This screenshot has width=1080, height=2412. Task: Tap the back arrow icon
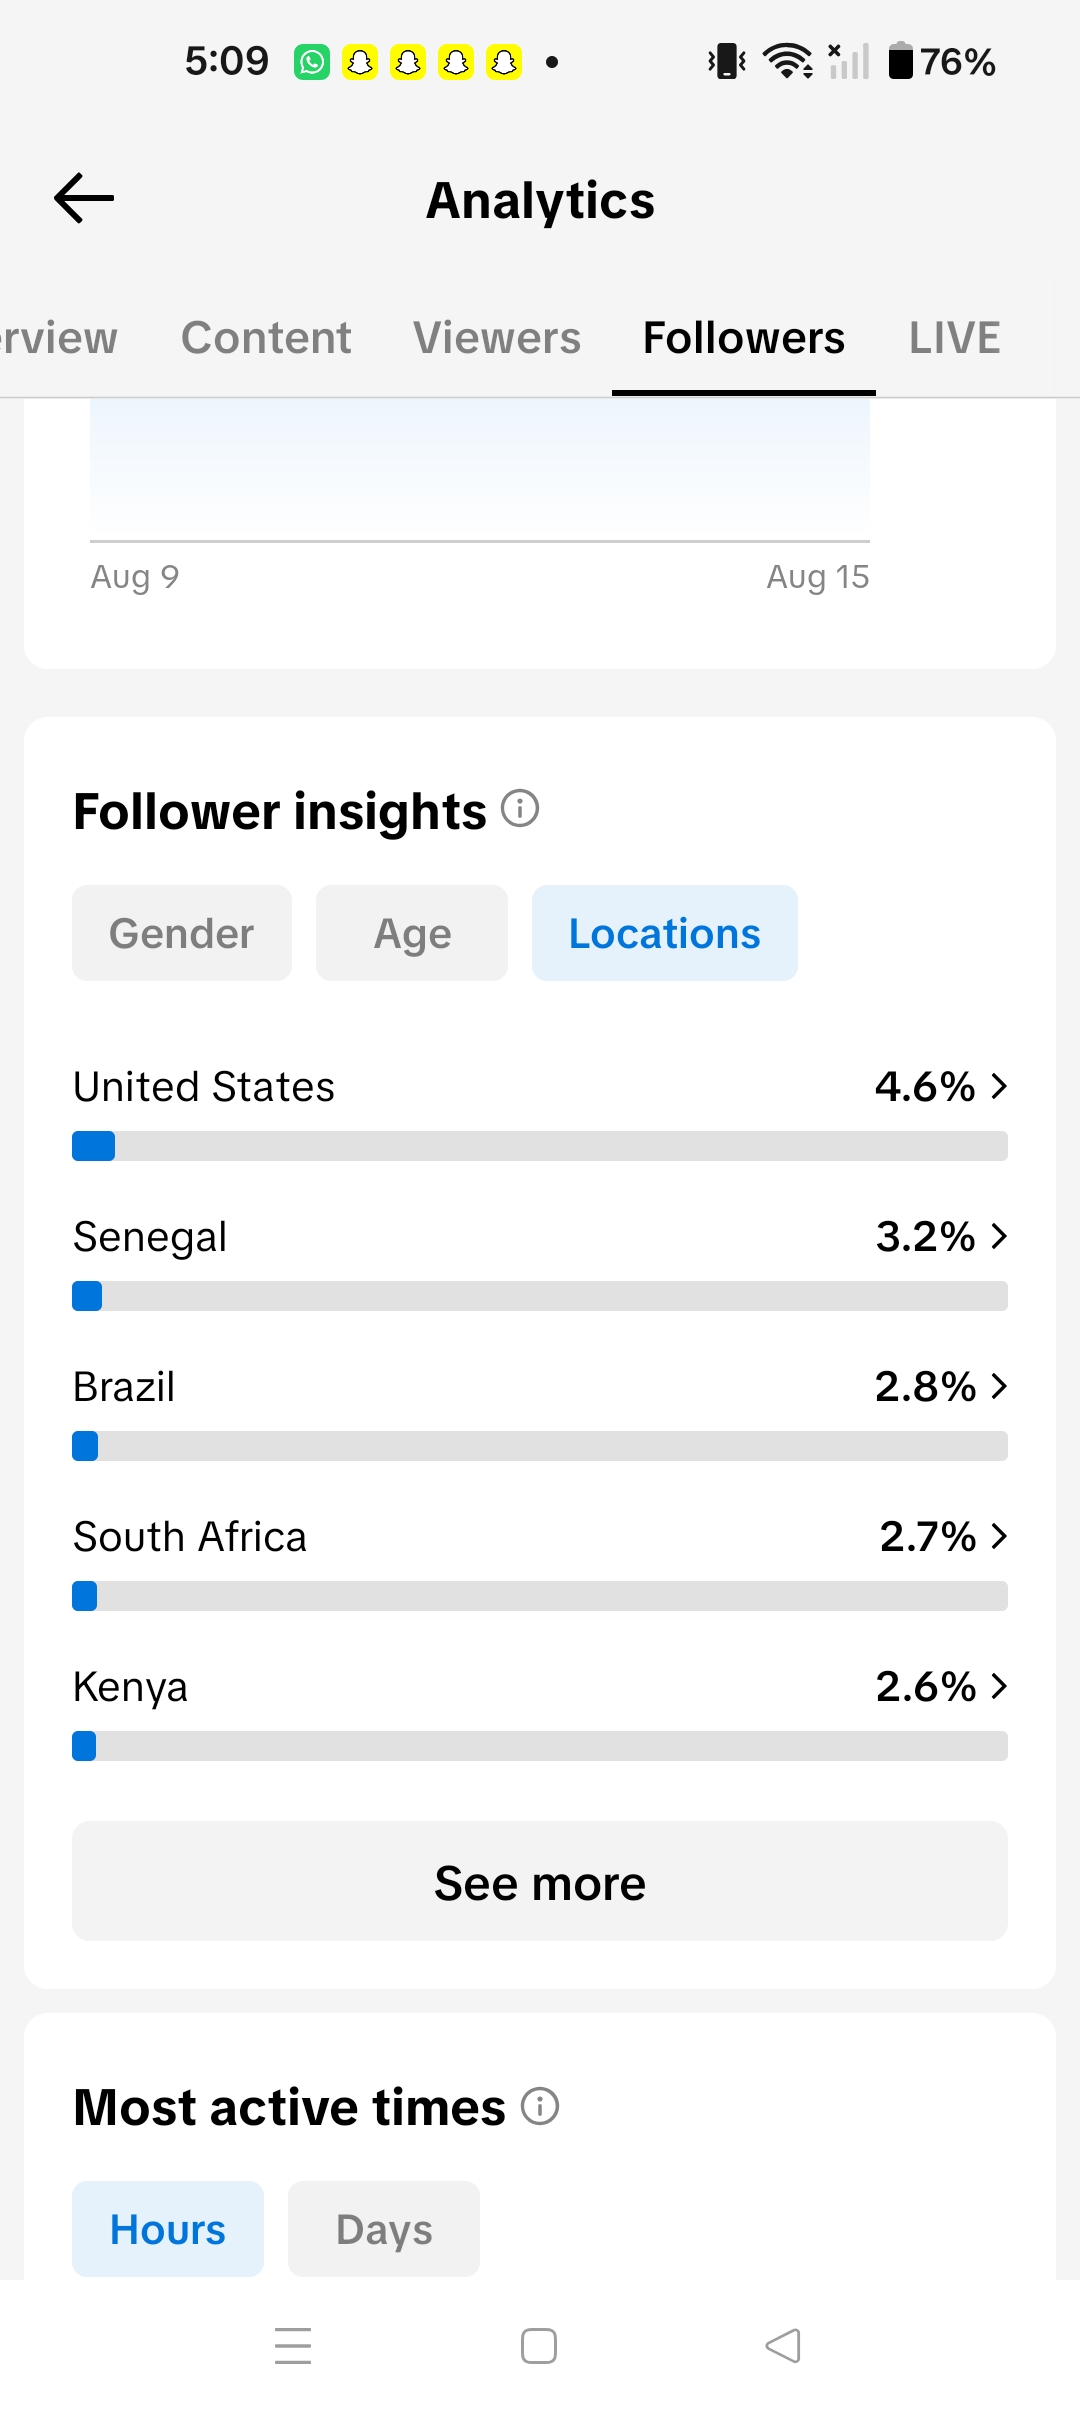84,198
